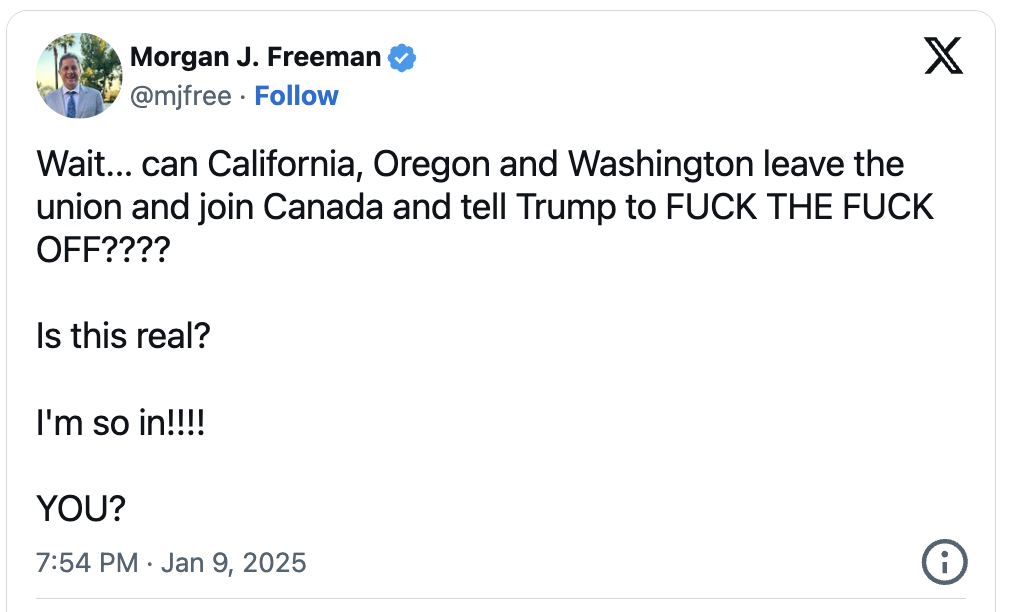
Task: Click the word "Washington" in the tweet
Action: [x=660, y=165]
